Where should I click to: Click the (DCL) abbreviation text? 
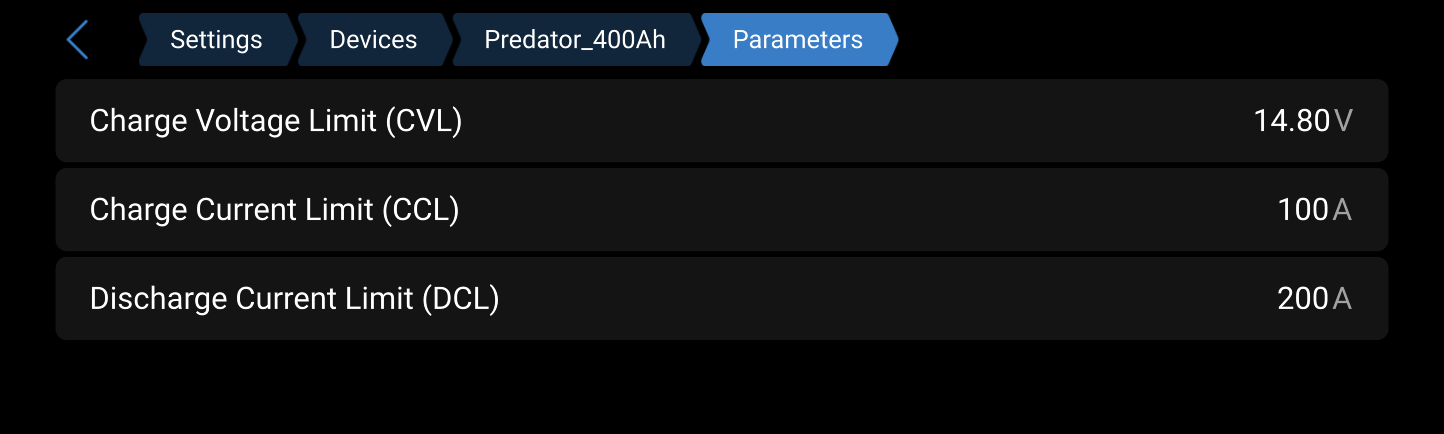[x=460, y=299]
